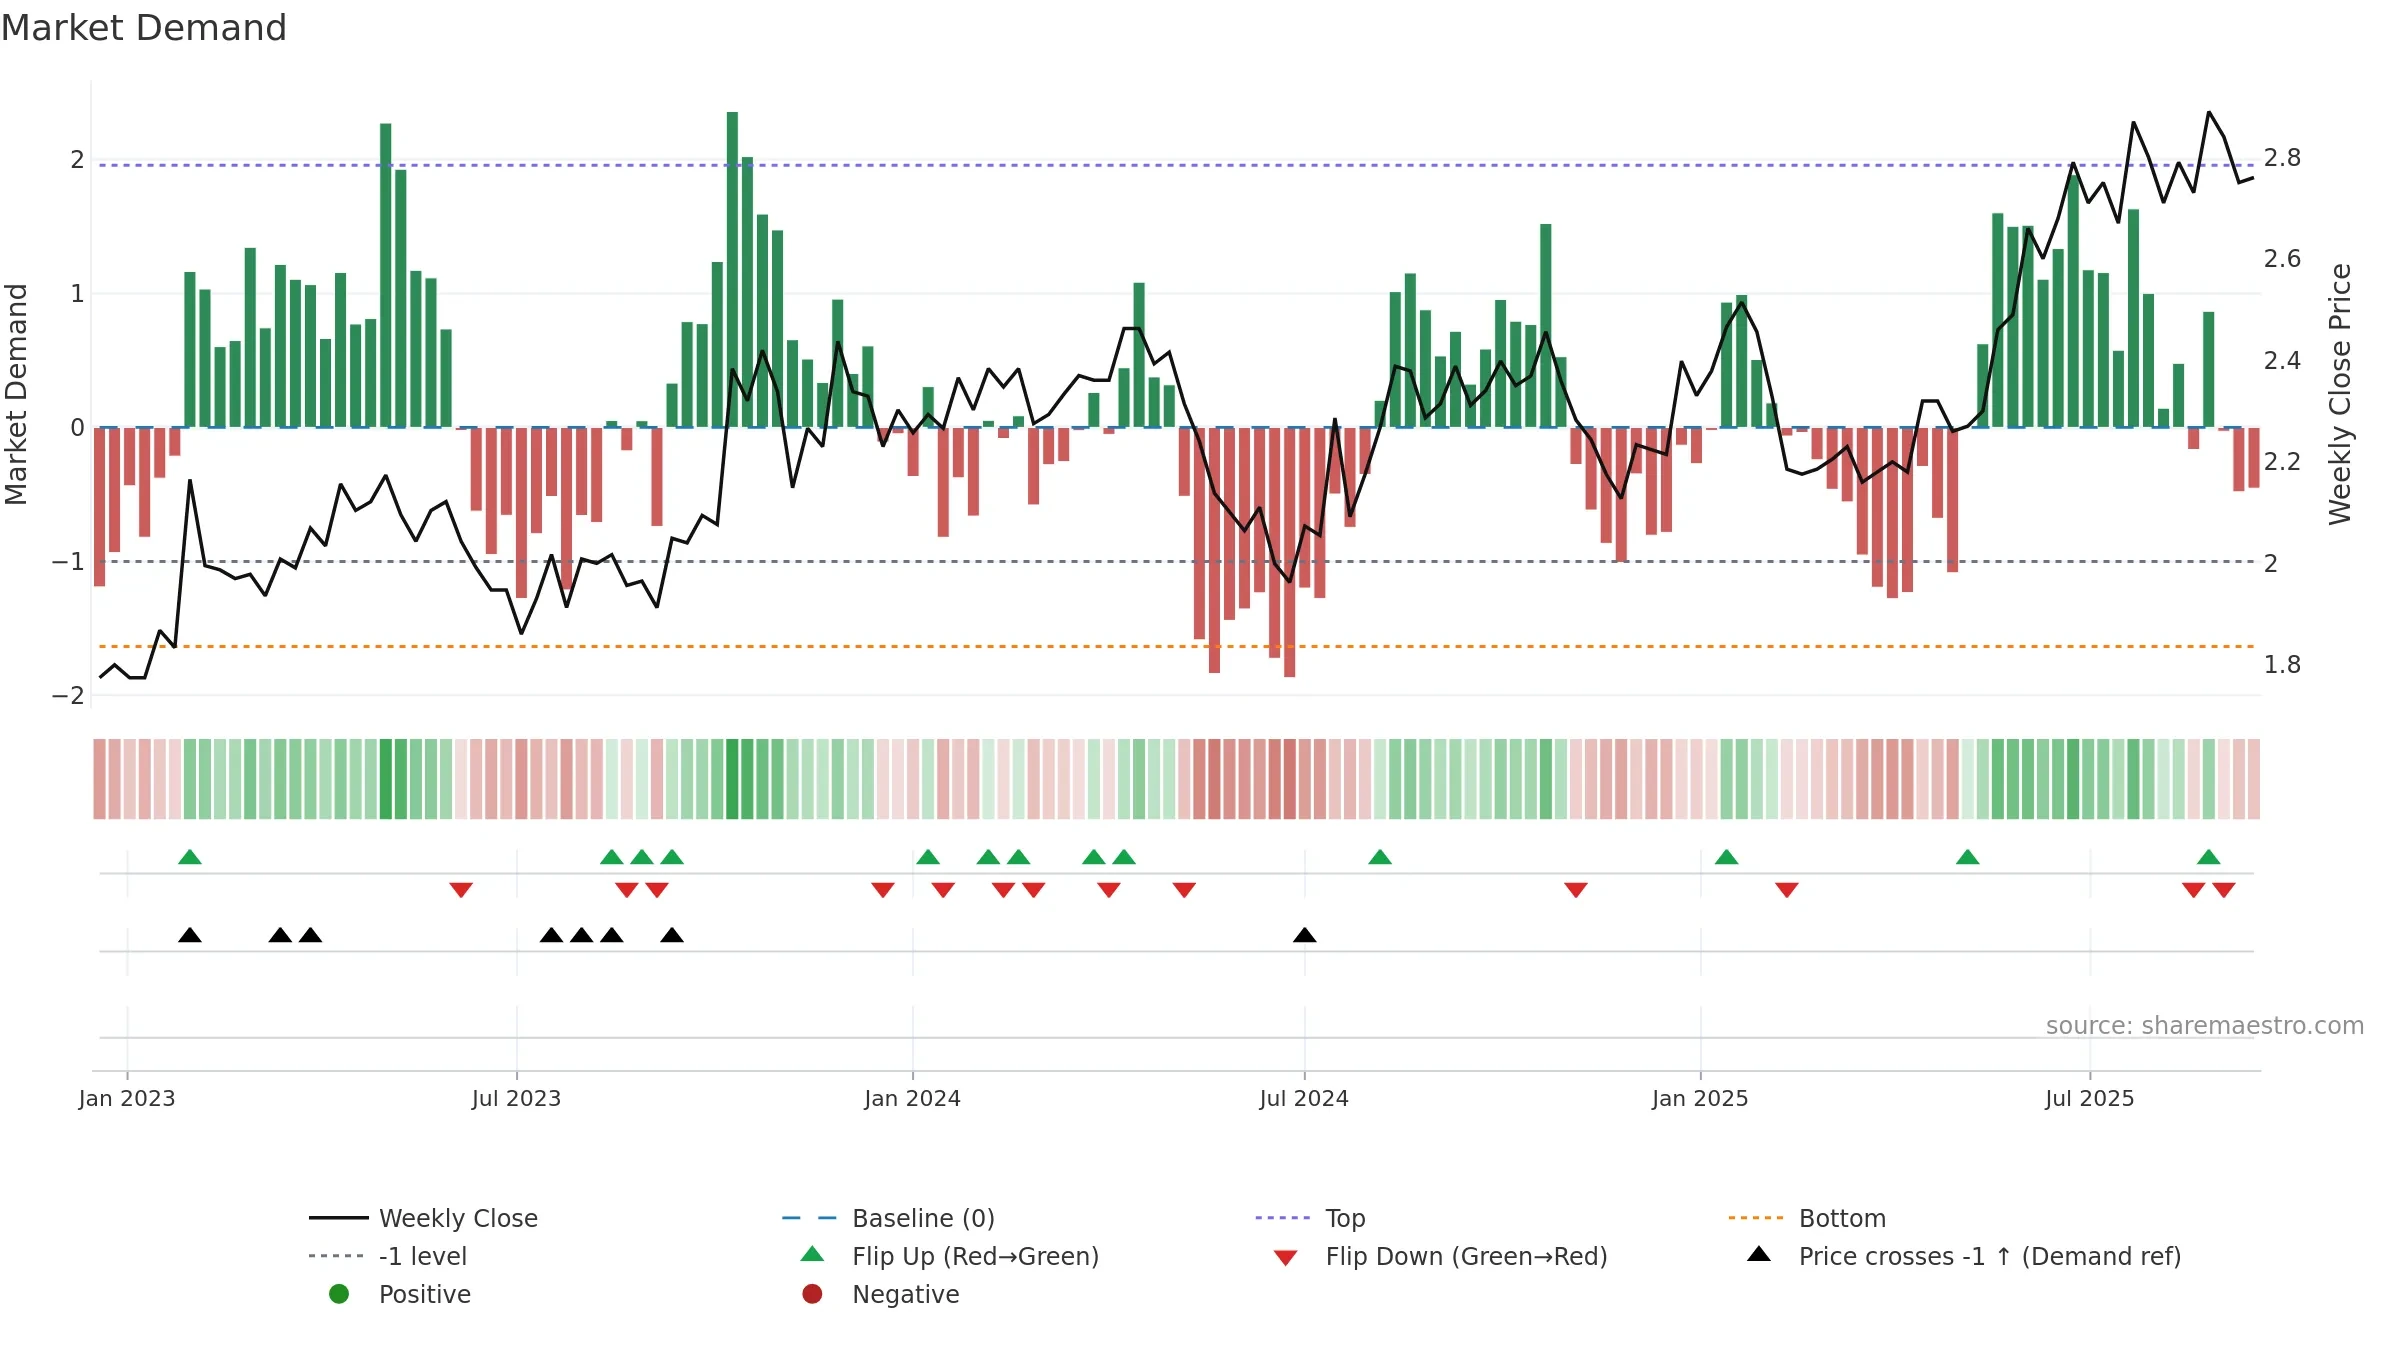Toggle the Bottom dotted line legend entry

tap(1807, 1218)
